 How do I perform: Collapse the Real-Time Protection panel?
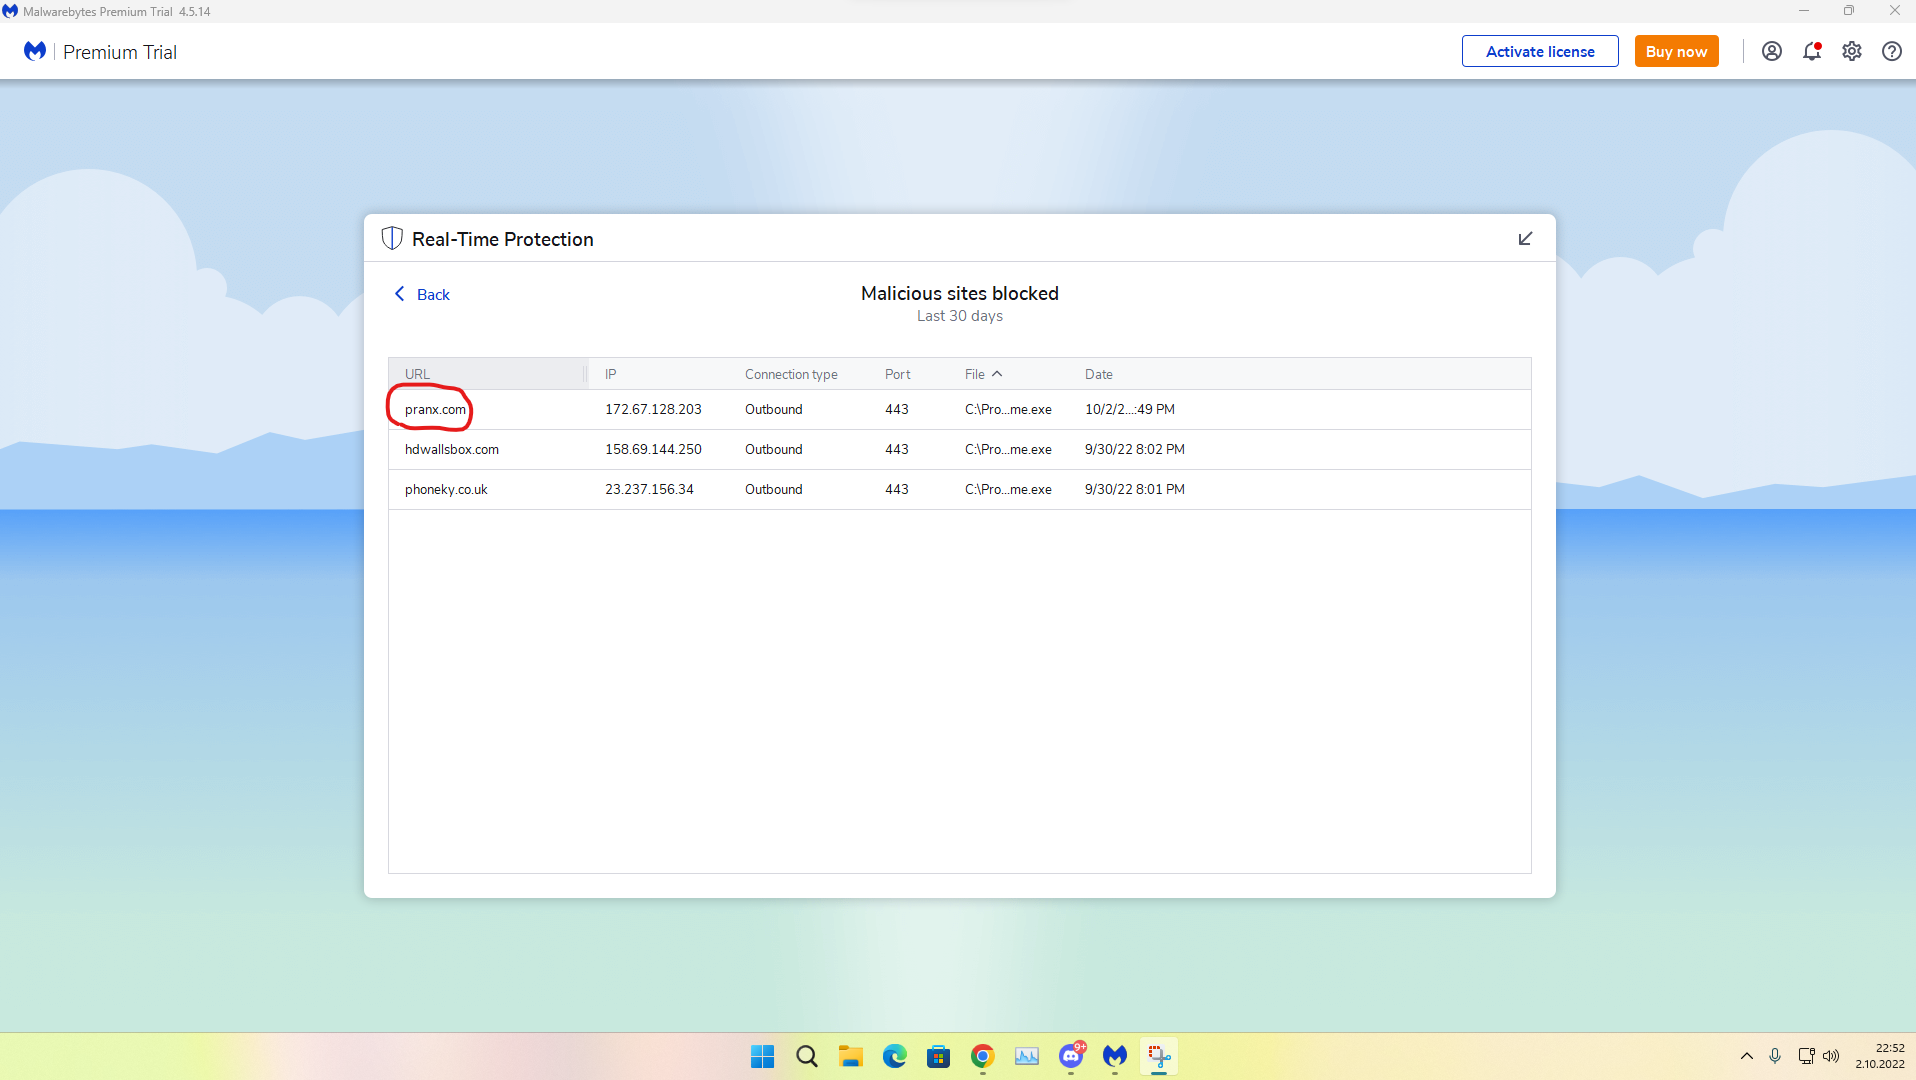click(1525, 238)
